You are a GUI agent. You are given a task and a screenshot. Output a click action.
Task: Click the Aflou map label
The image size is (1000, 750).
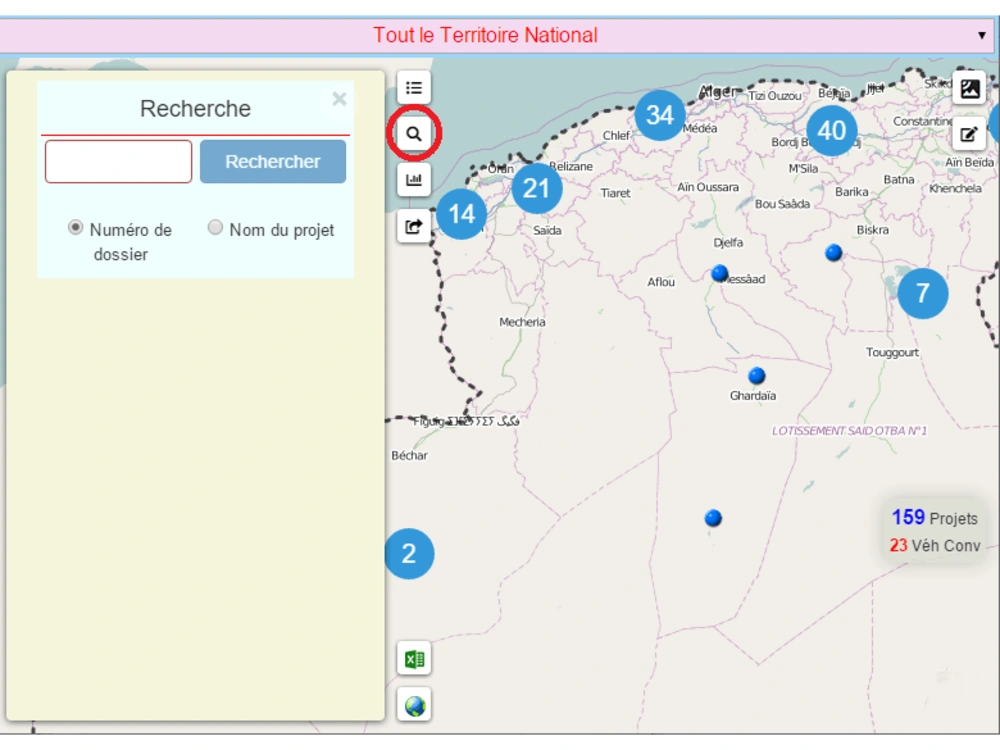[661, 282]
